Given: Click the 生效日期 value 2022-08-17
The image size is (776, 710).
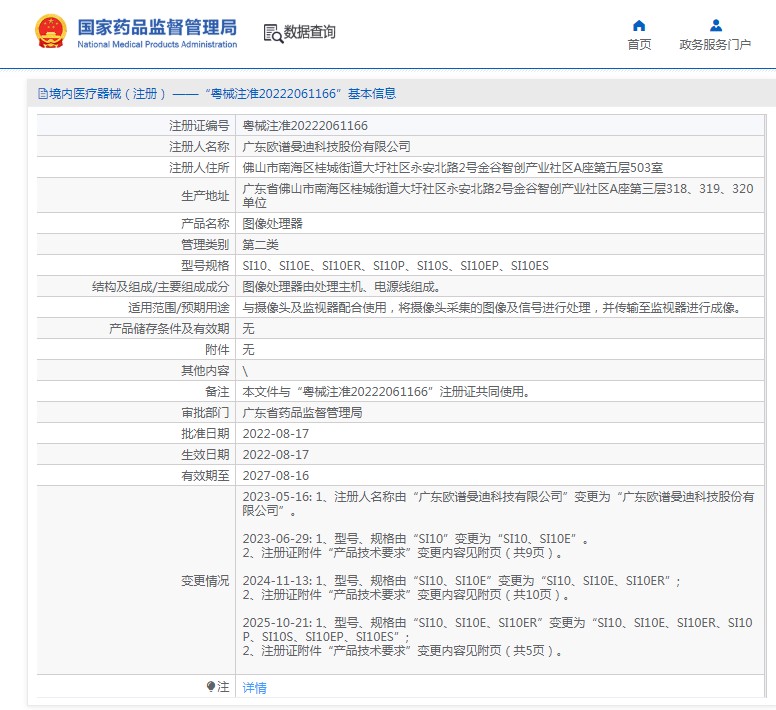Looking at the screenshot, I should click(276, 455).
